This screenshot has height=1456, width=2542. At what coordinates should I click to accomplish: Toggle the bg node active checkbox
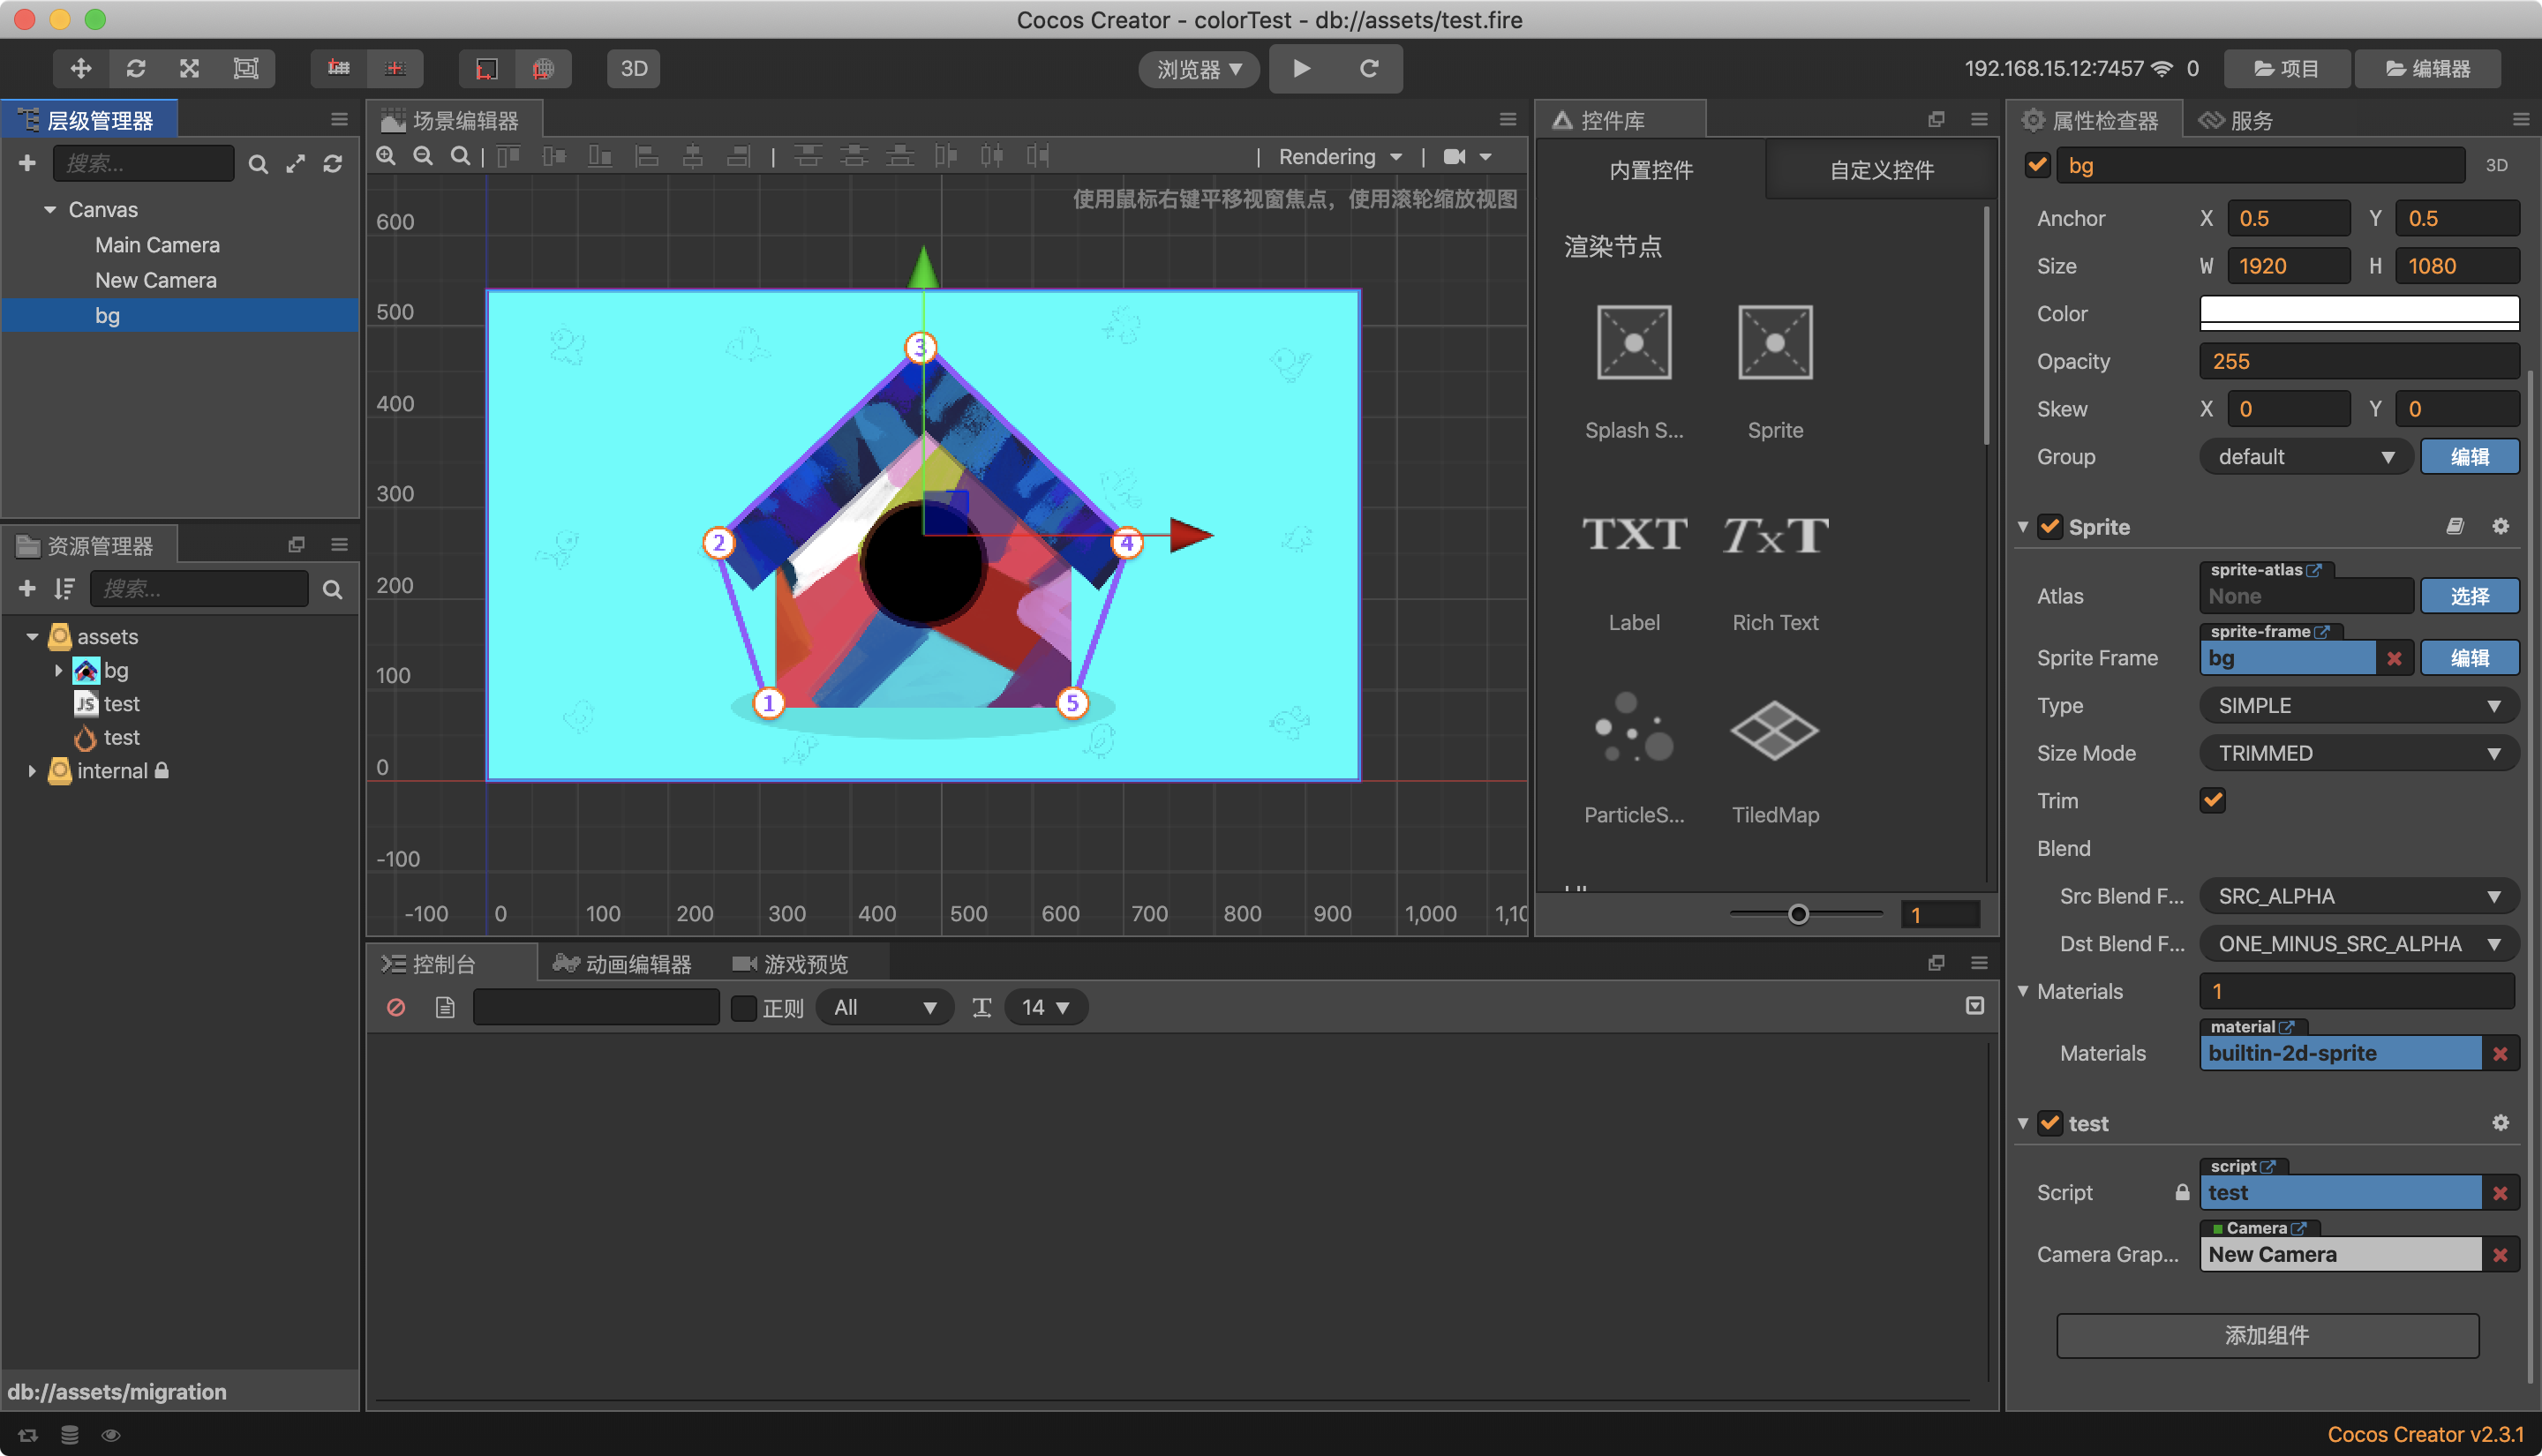(2037, 165)
